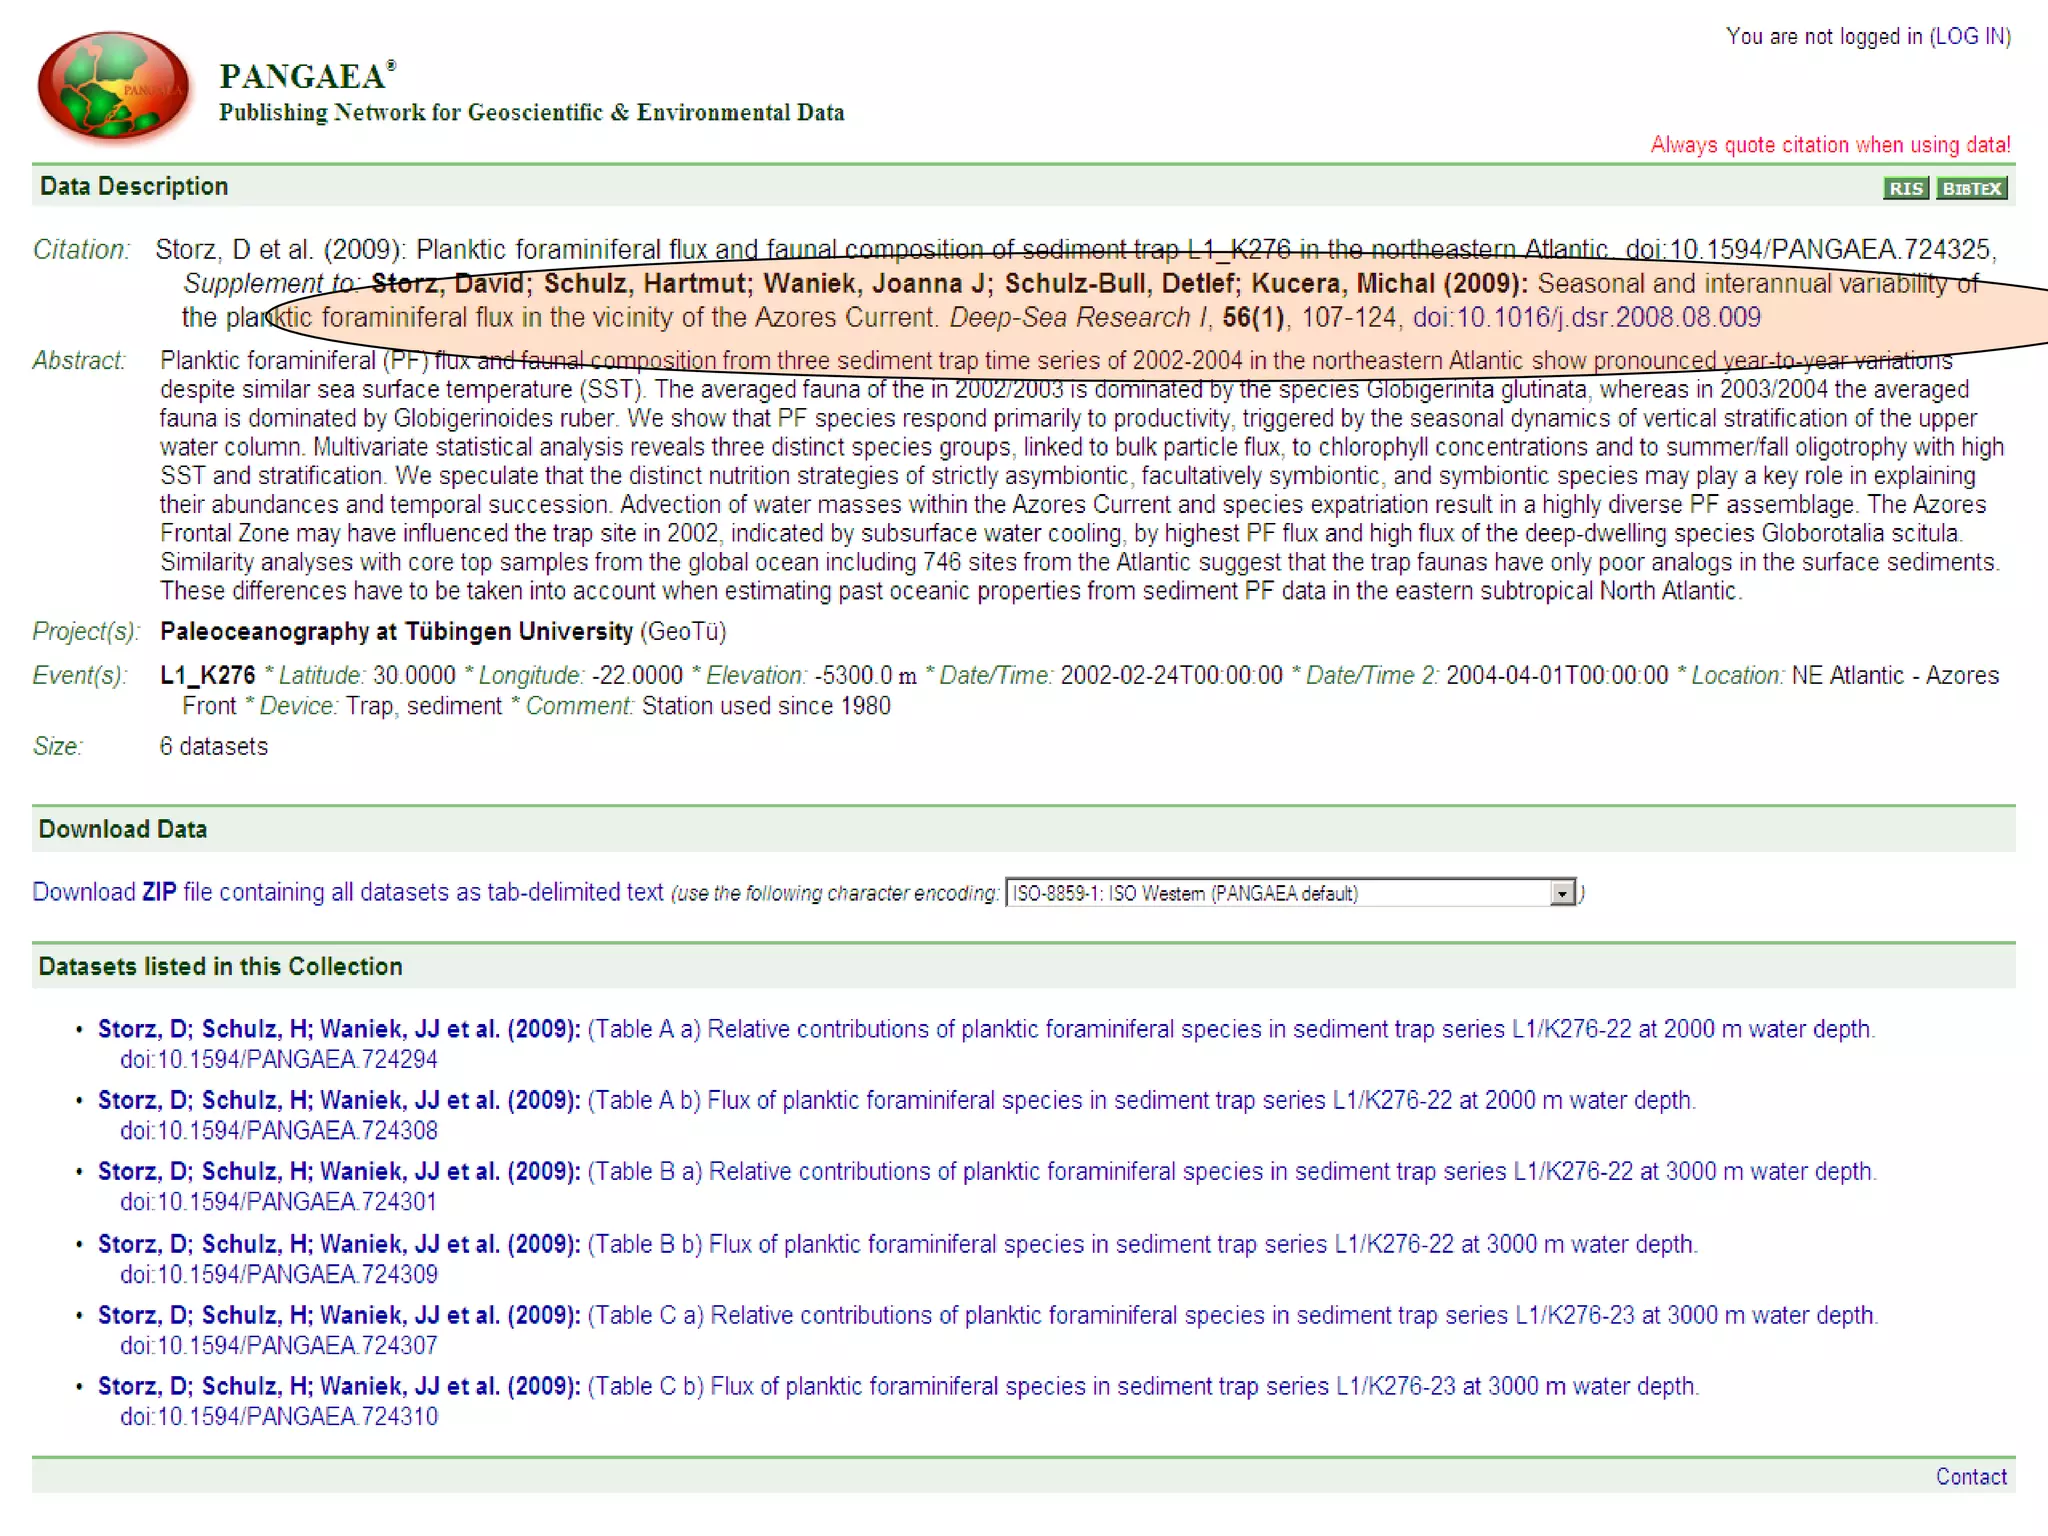This screenshot has height=1536, width=2048.
Task: Click the PANGAEA globe logo
Action: pos(112,85)
